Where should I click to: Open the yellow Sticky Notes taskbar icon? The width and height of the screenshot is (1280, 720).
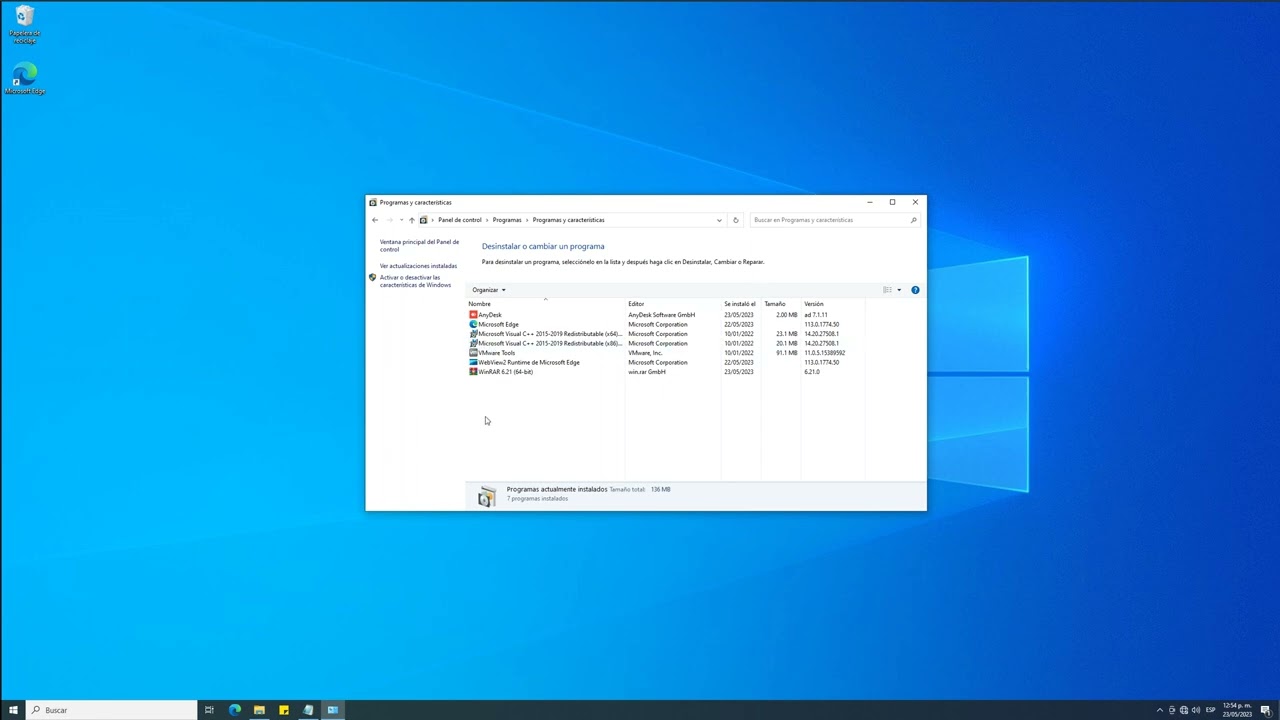tap(284, 710)
